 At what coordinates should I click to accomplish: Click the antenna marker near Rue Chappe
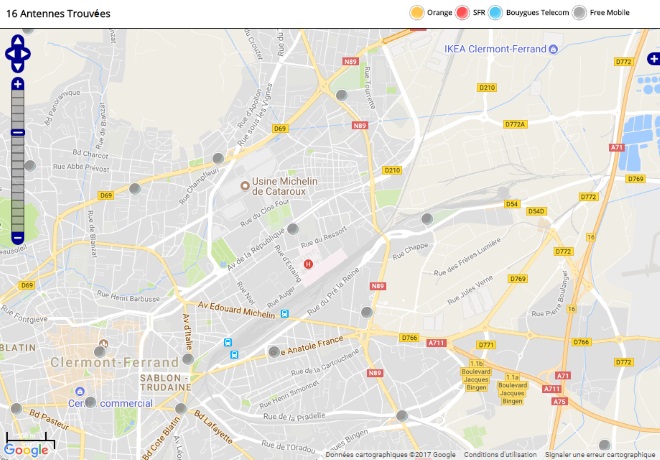(x=427, y=219)
